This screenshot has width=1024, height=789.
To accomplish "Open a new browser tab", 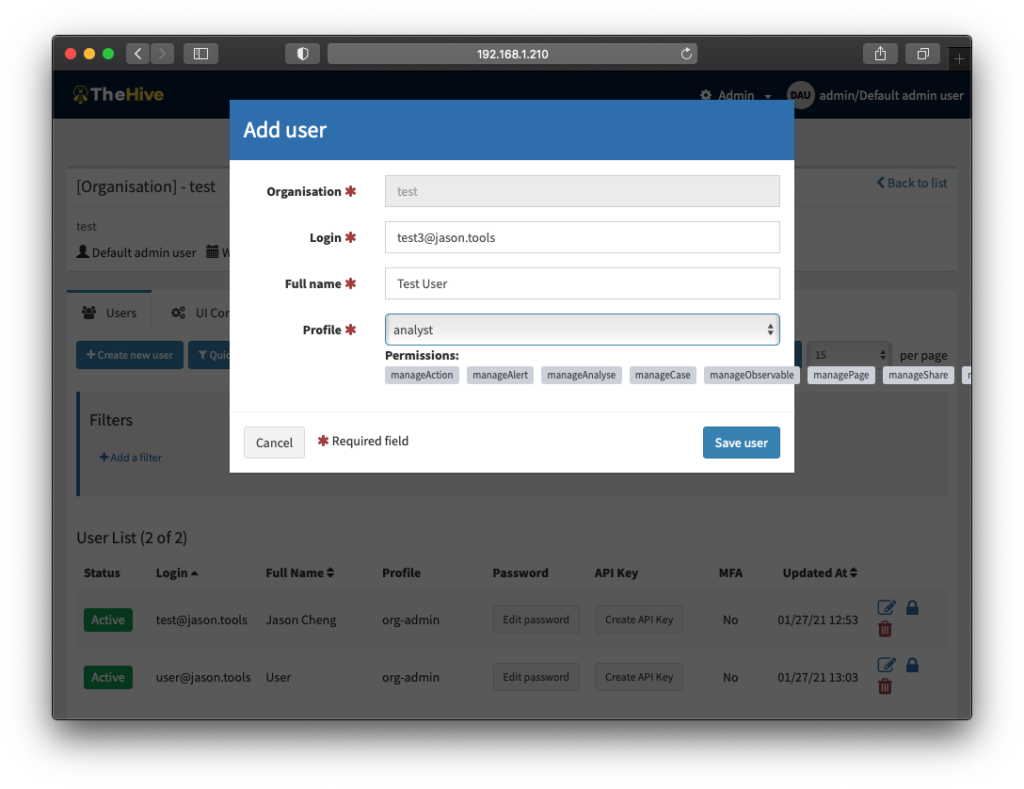I will [x=959, y=59].
